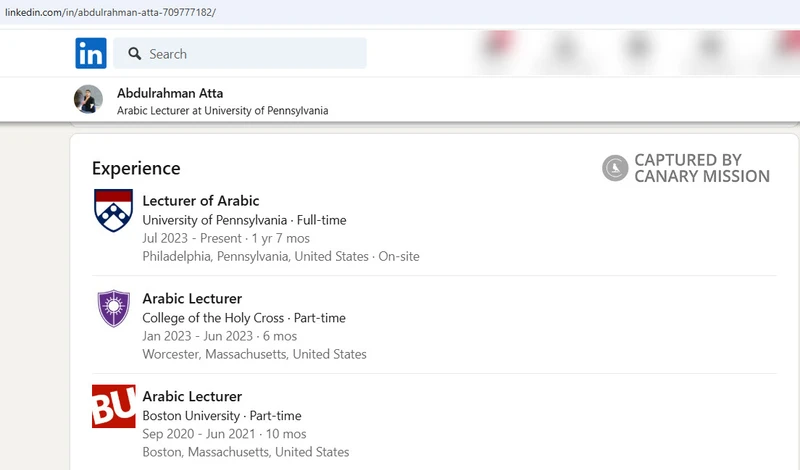Click the name Abdulrahman Atta in header

170,93
